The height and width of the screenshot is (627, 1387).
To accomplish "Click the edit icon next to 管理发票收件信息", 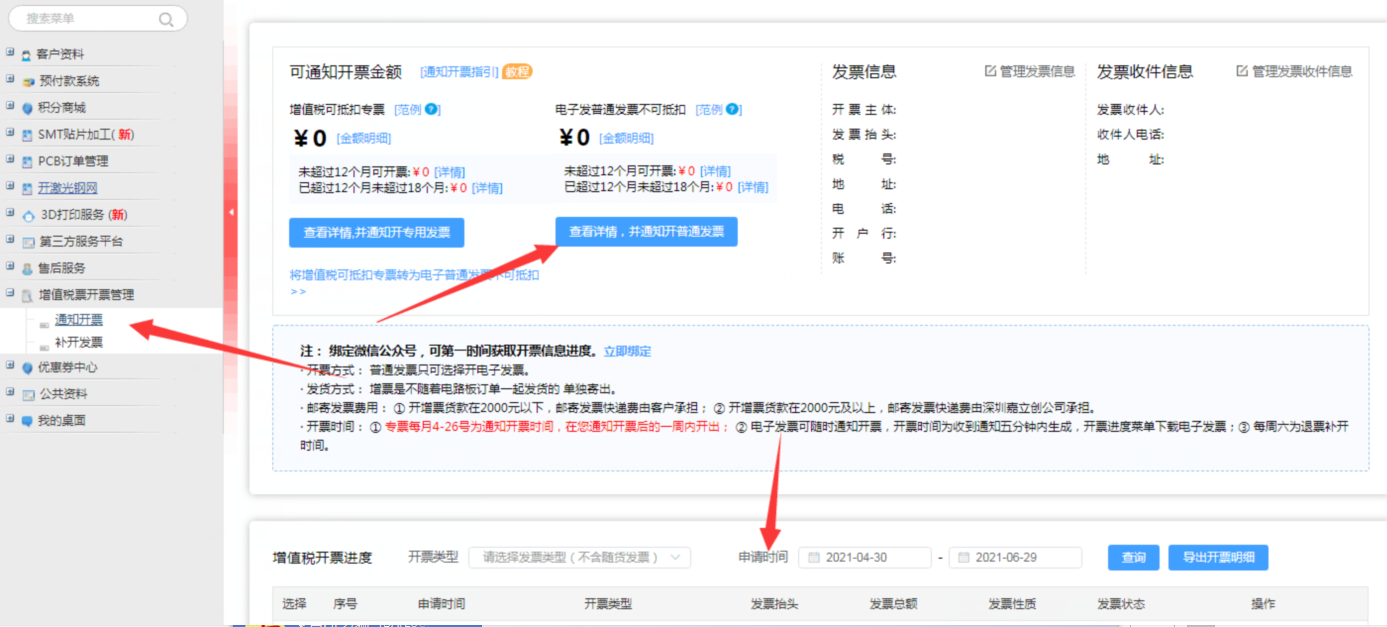I will pyautogui.click(x=1242, y=71).
